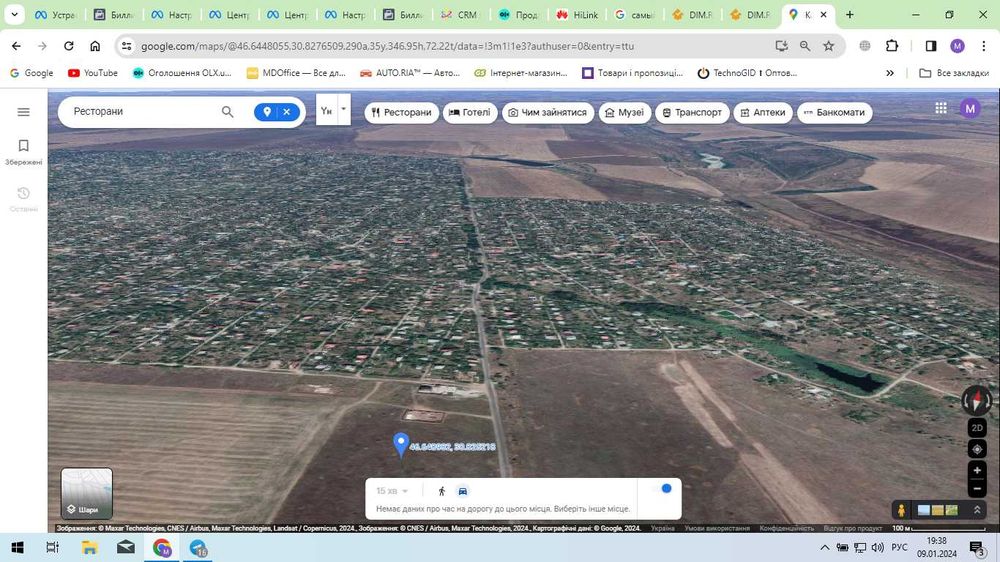This screenshot has height=562, width=1000.
Task: Open the browser home page
Action: [x=95, y=46]
